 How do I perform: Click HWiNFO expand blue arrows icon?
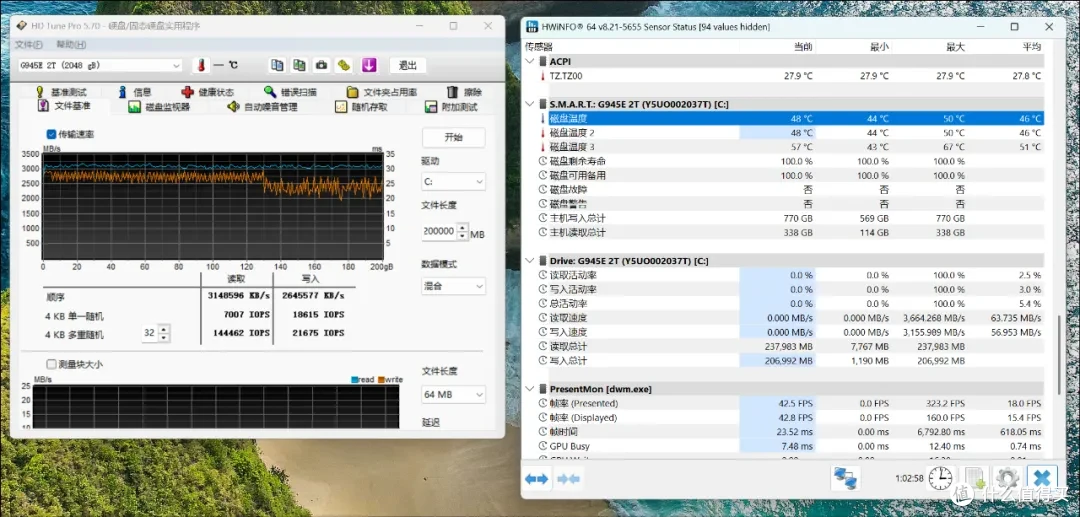tap(537, 478)
